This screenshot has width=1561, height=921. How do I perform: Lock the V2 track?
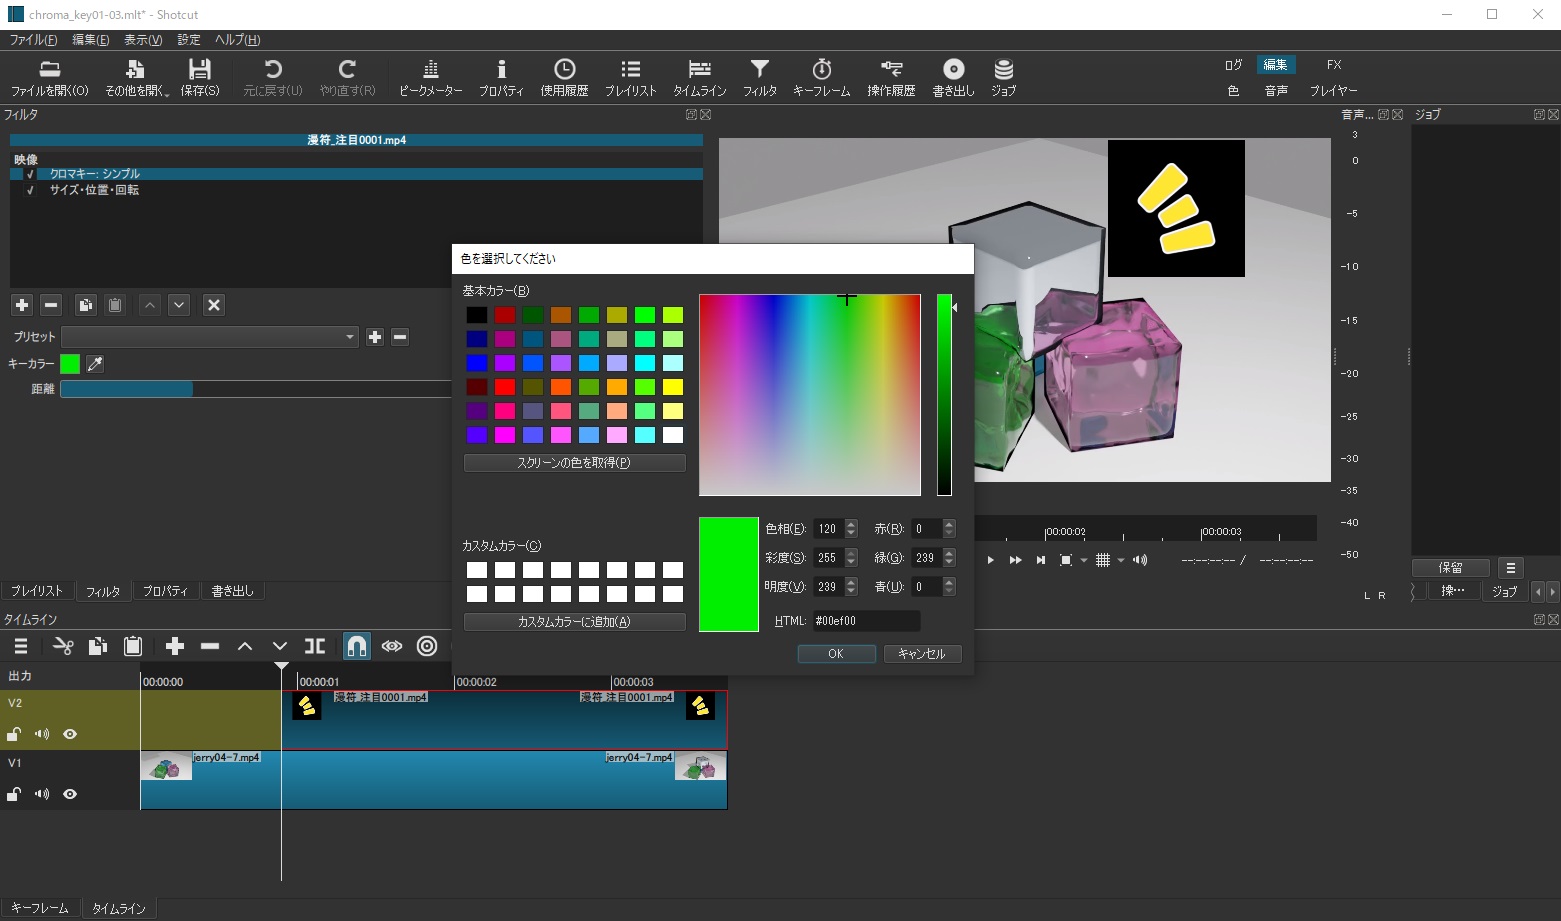tap(14, 734)
